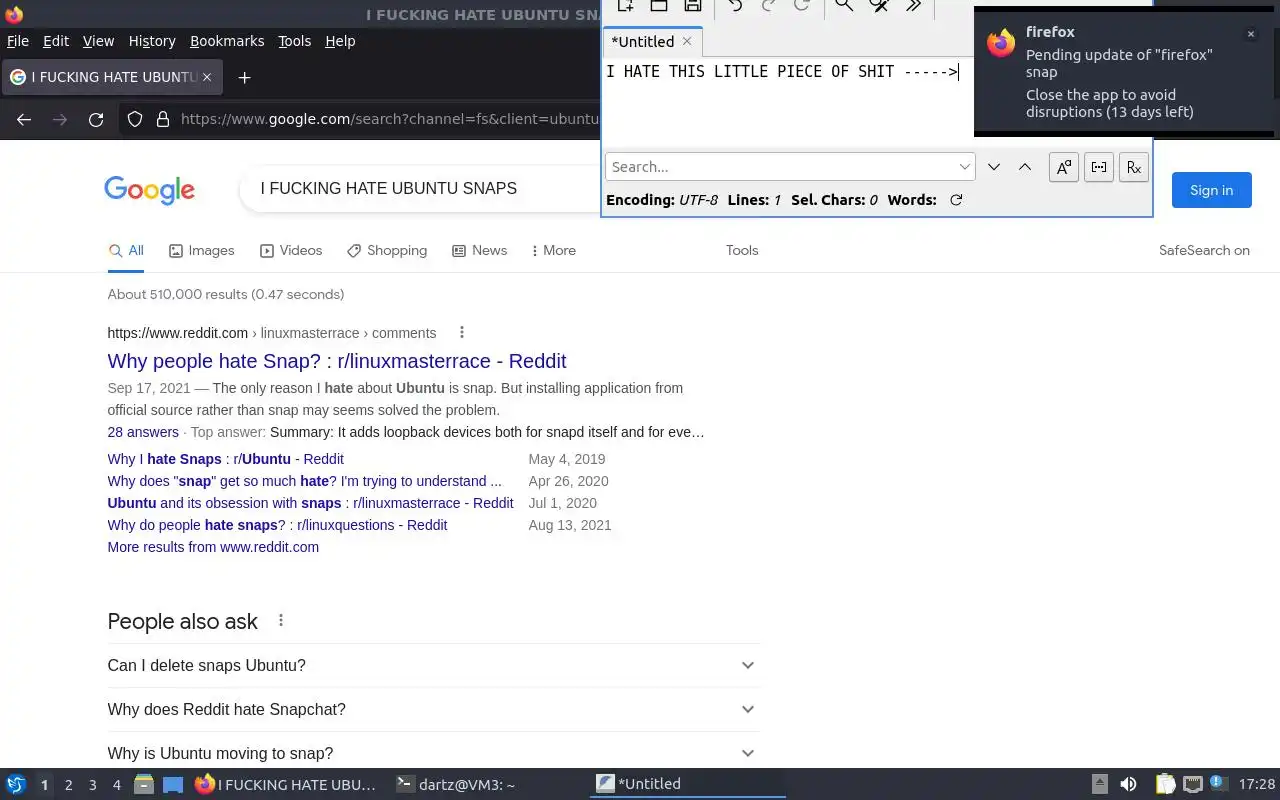Switch to Images results tab
1280x800 pixels.
(201, 251)
